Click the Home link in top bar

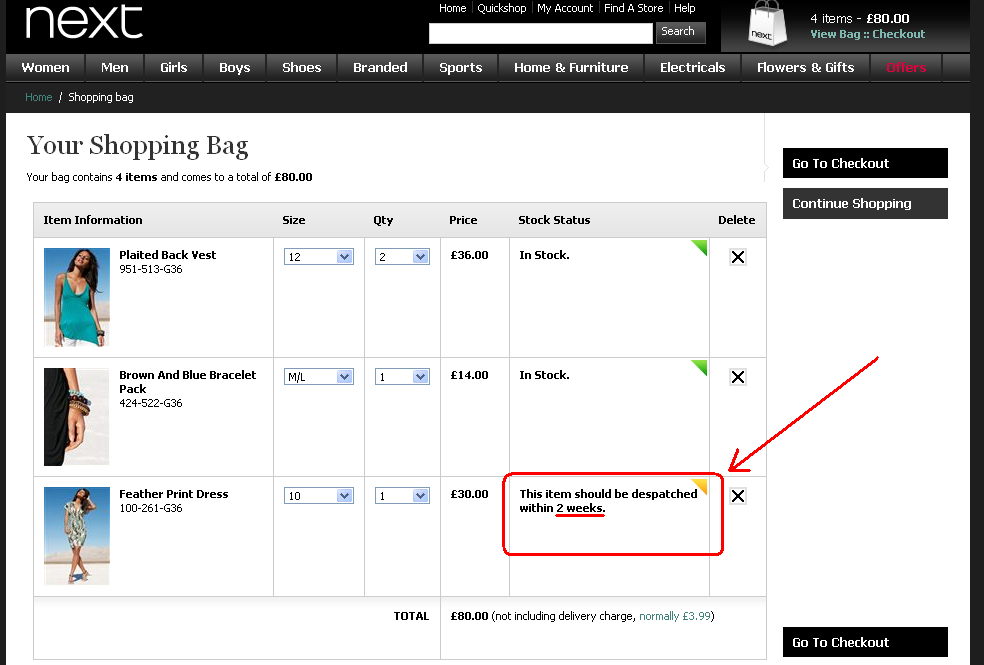point(452,8)
